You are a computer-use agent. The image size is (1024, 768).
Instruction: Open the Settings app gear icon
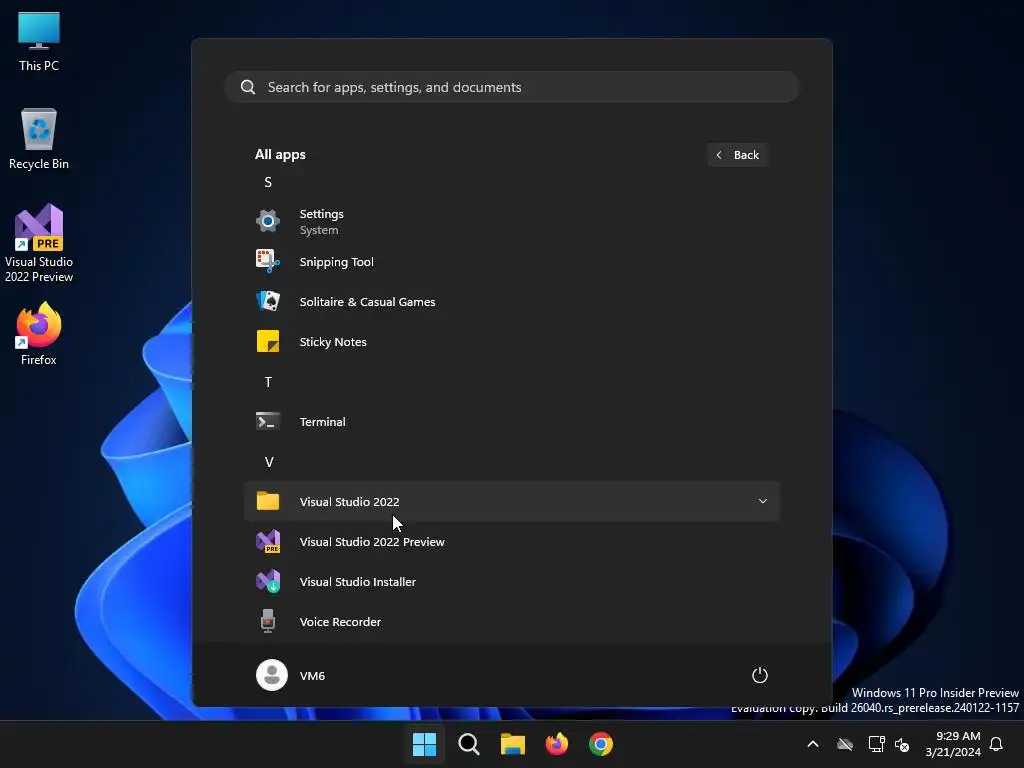click(x=268, y=221)
